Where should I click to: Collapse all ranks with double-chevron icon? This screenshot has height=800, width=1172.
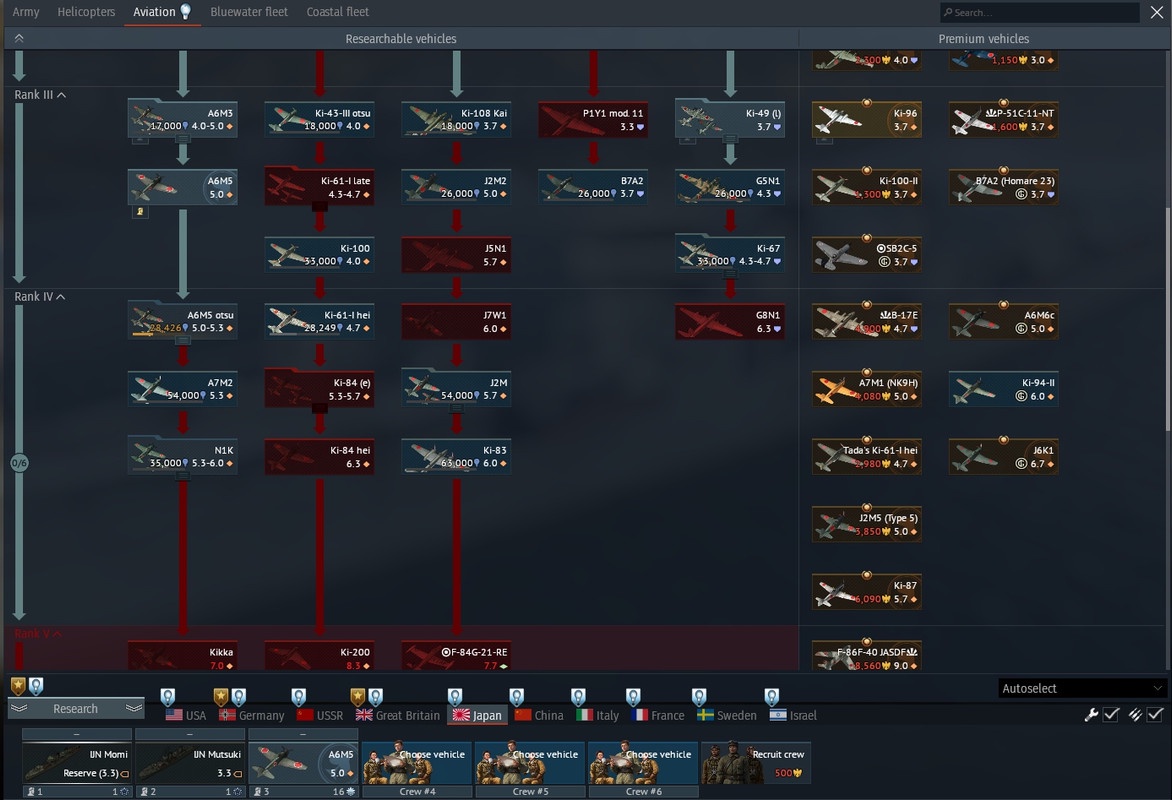click(19, 38)
